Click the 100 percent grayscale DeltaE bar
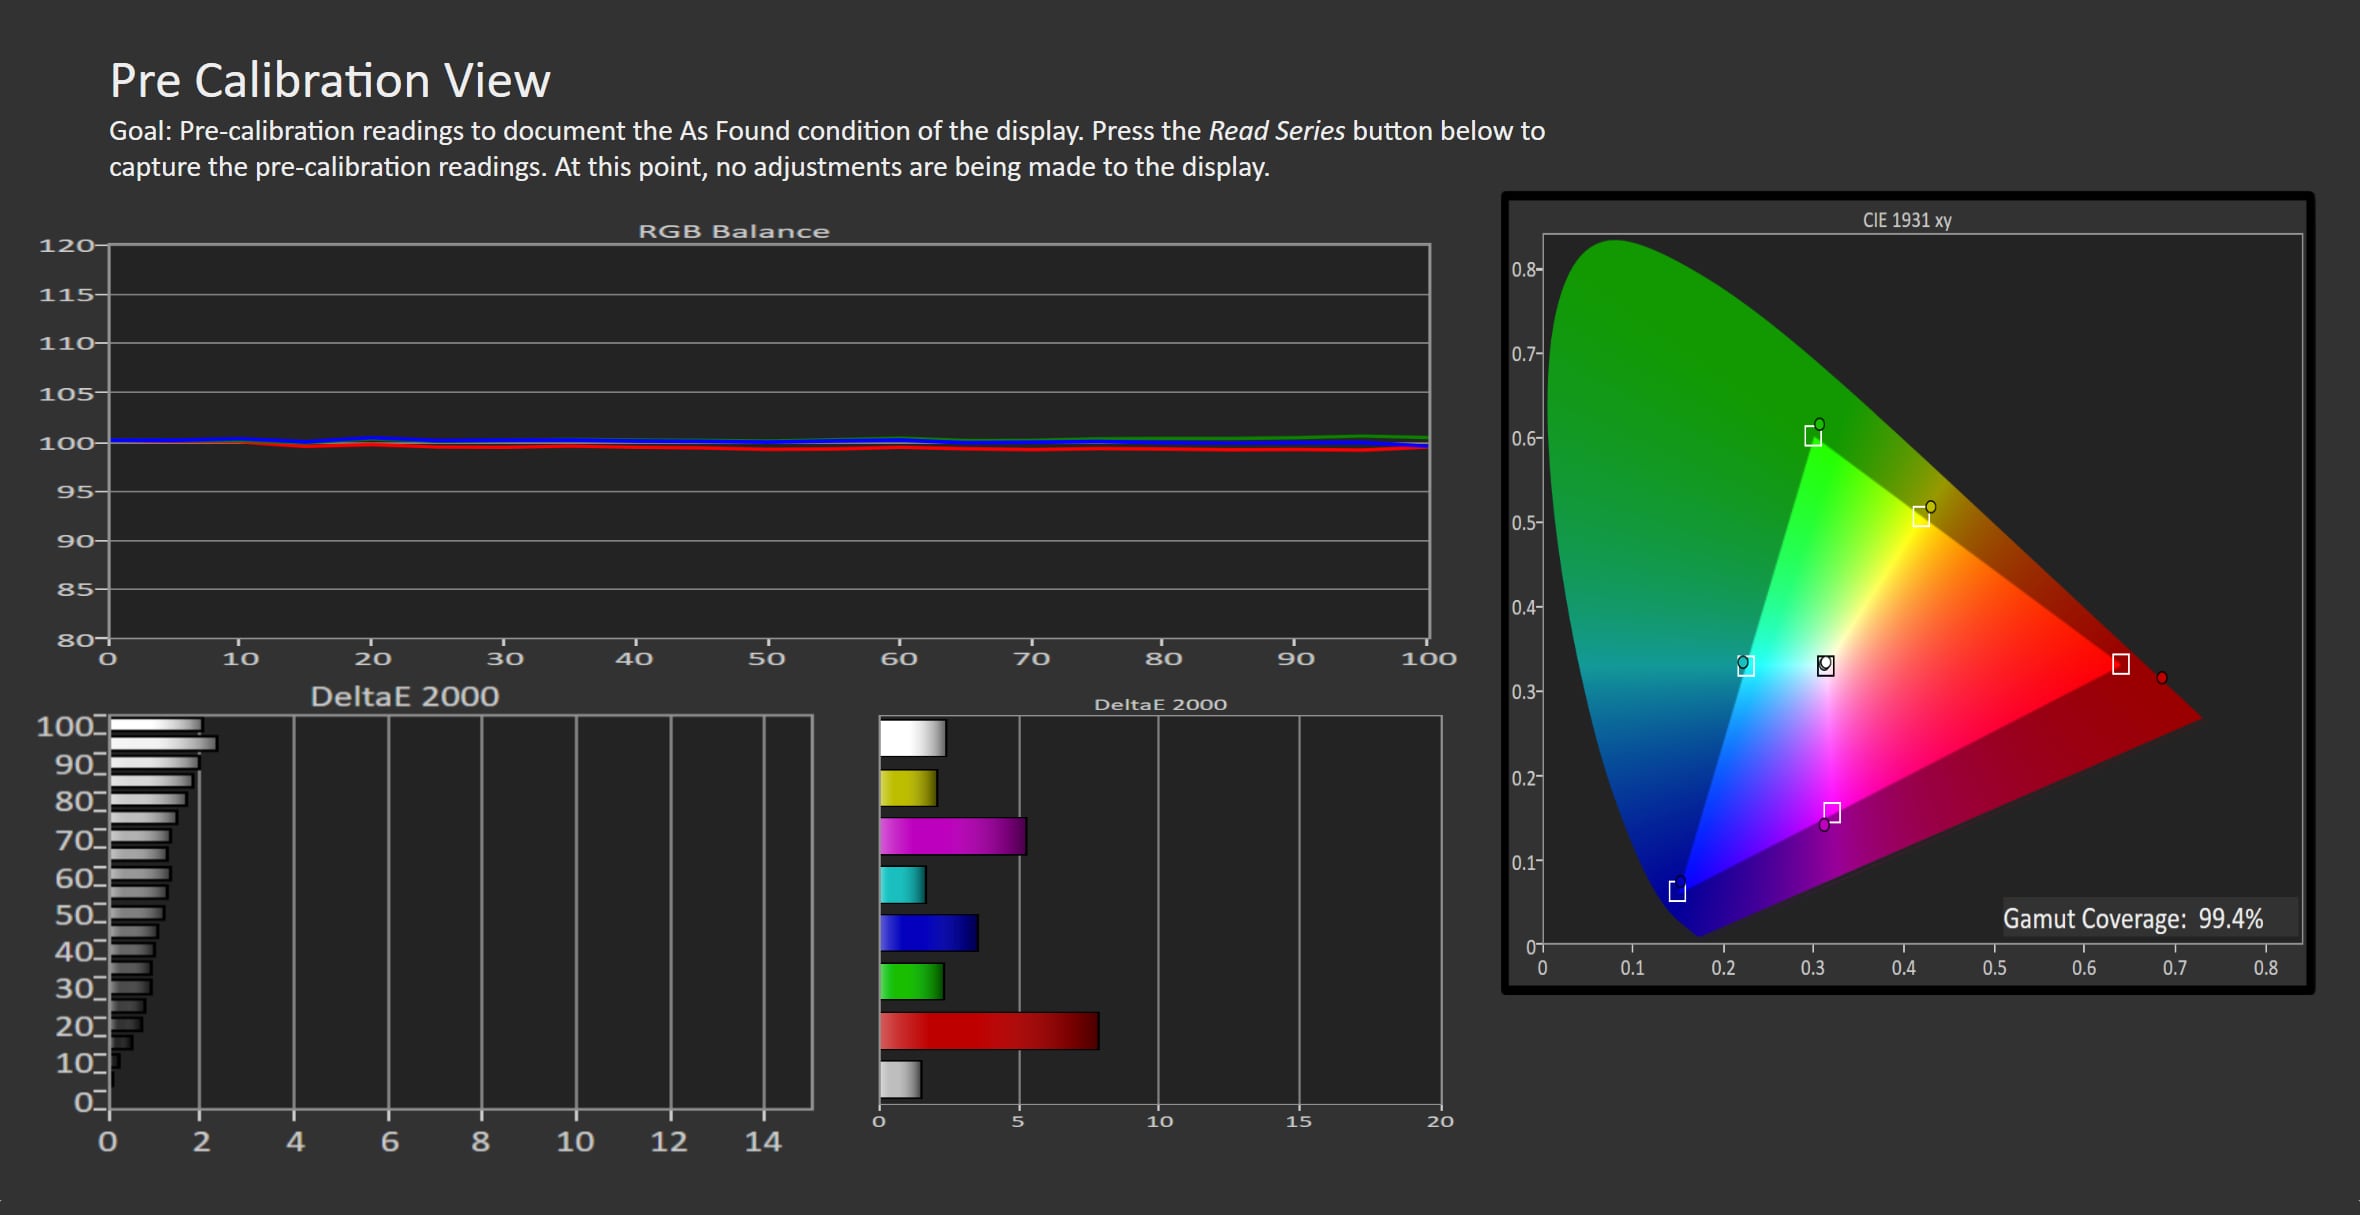Screen dimensions: 2360x1215 [156, 725]
